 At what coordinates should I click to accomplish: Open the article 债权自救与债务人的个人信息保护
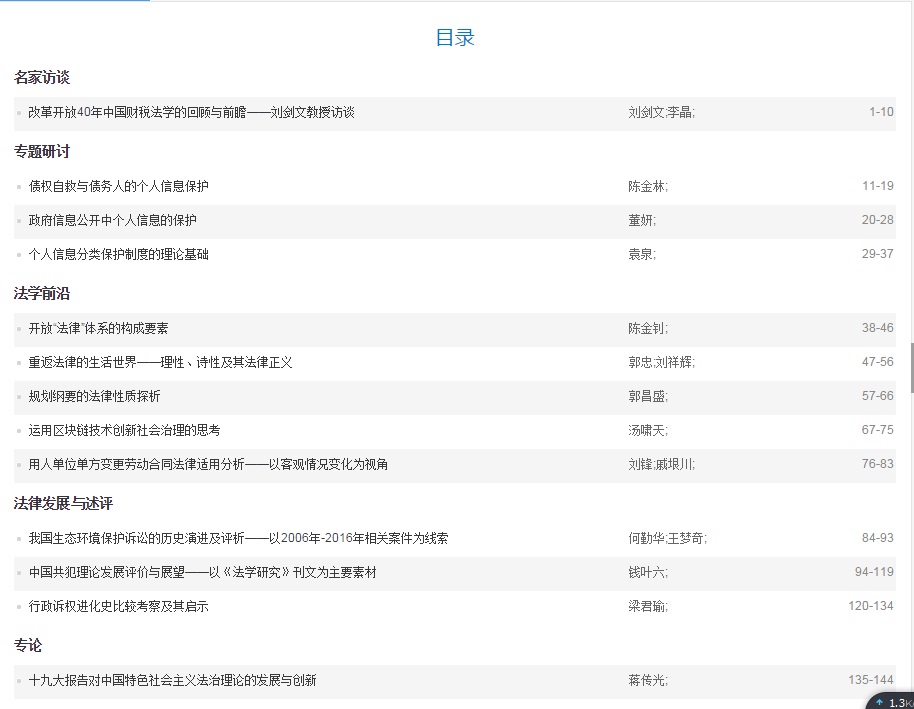pos(118,187)
